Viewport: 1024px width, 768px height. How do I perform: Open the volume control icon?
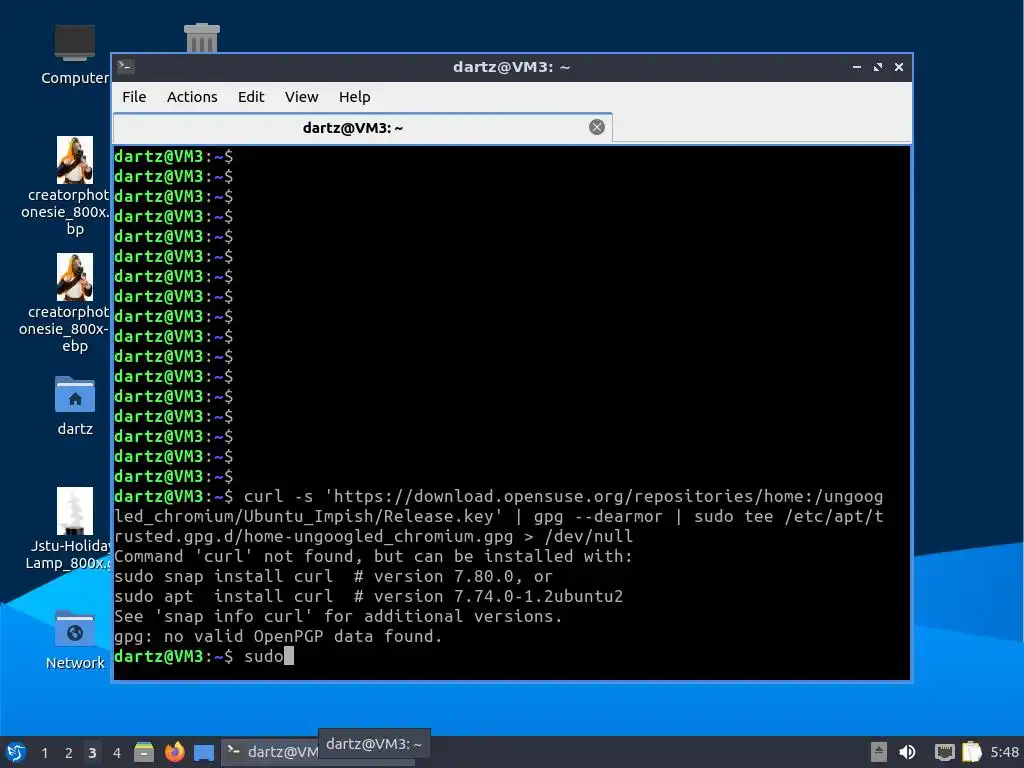click(907, 752)
